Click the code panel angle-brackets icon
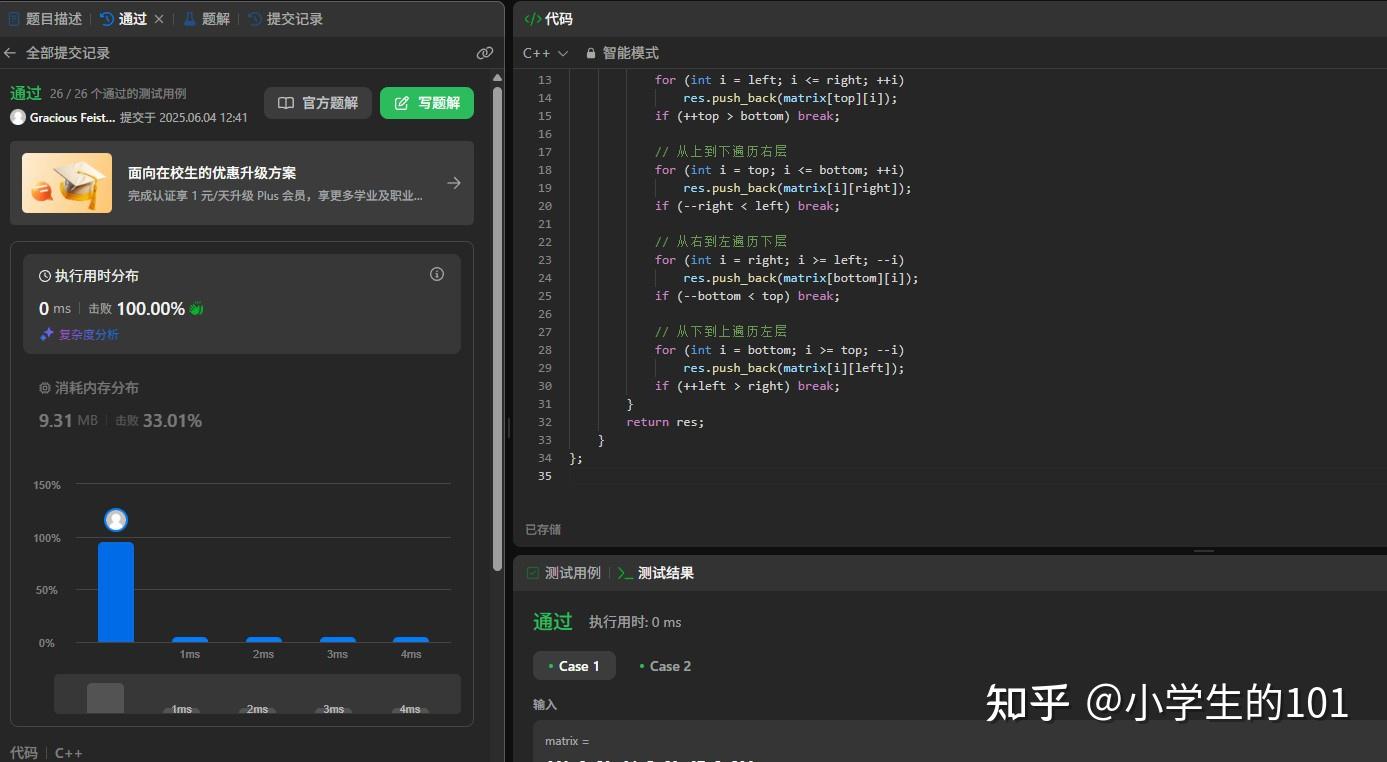This screenshot has height=762, width=1387. pos(531,18)
